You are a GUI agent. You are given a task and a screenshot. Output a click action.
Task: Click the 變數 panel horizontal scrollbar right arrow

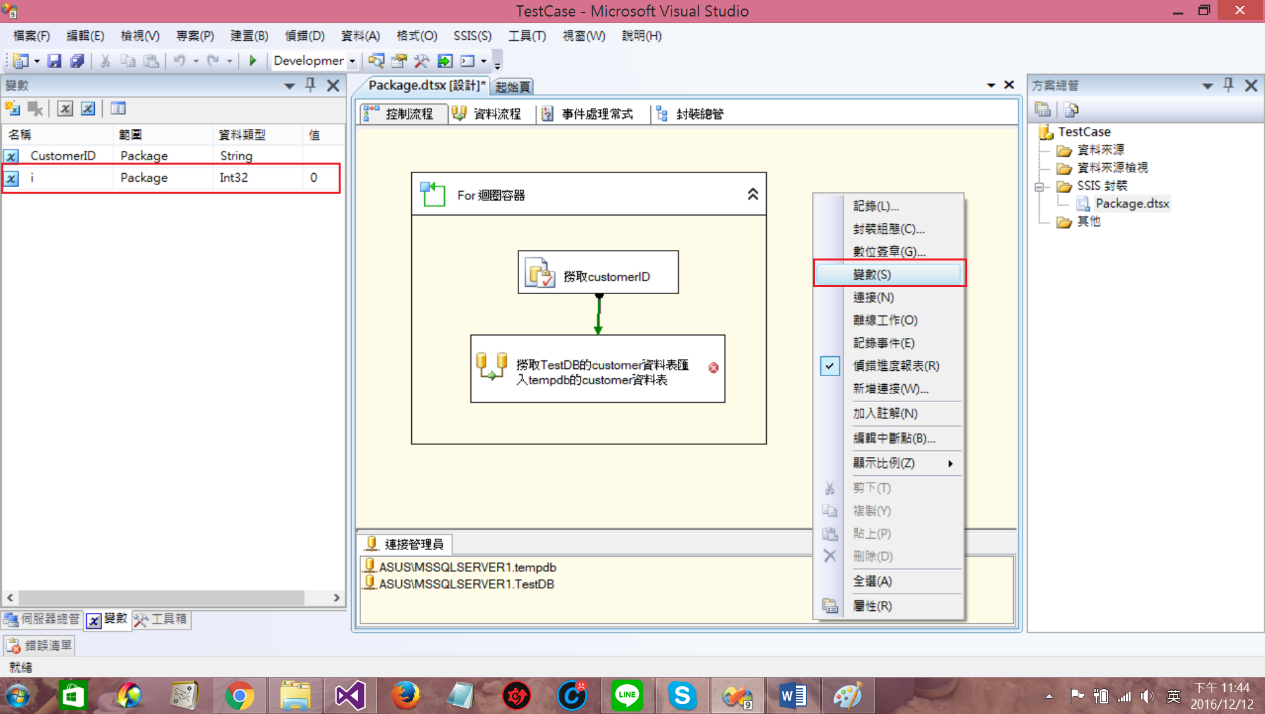(x=335, y=598)
